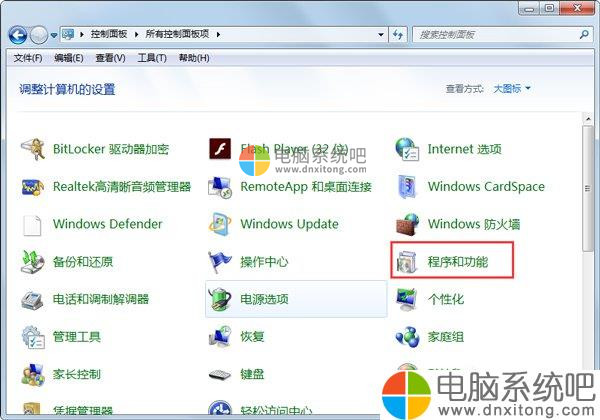Open the RemoteApp and Desktop Connections icon
The height and width of the screenshot is (420, 600).
coord(220,187)
